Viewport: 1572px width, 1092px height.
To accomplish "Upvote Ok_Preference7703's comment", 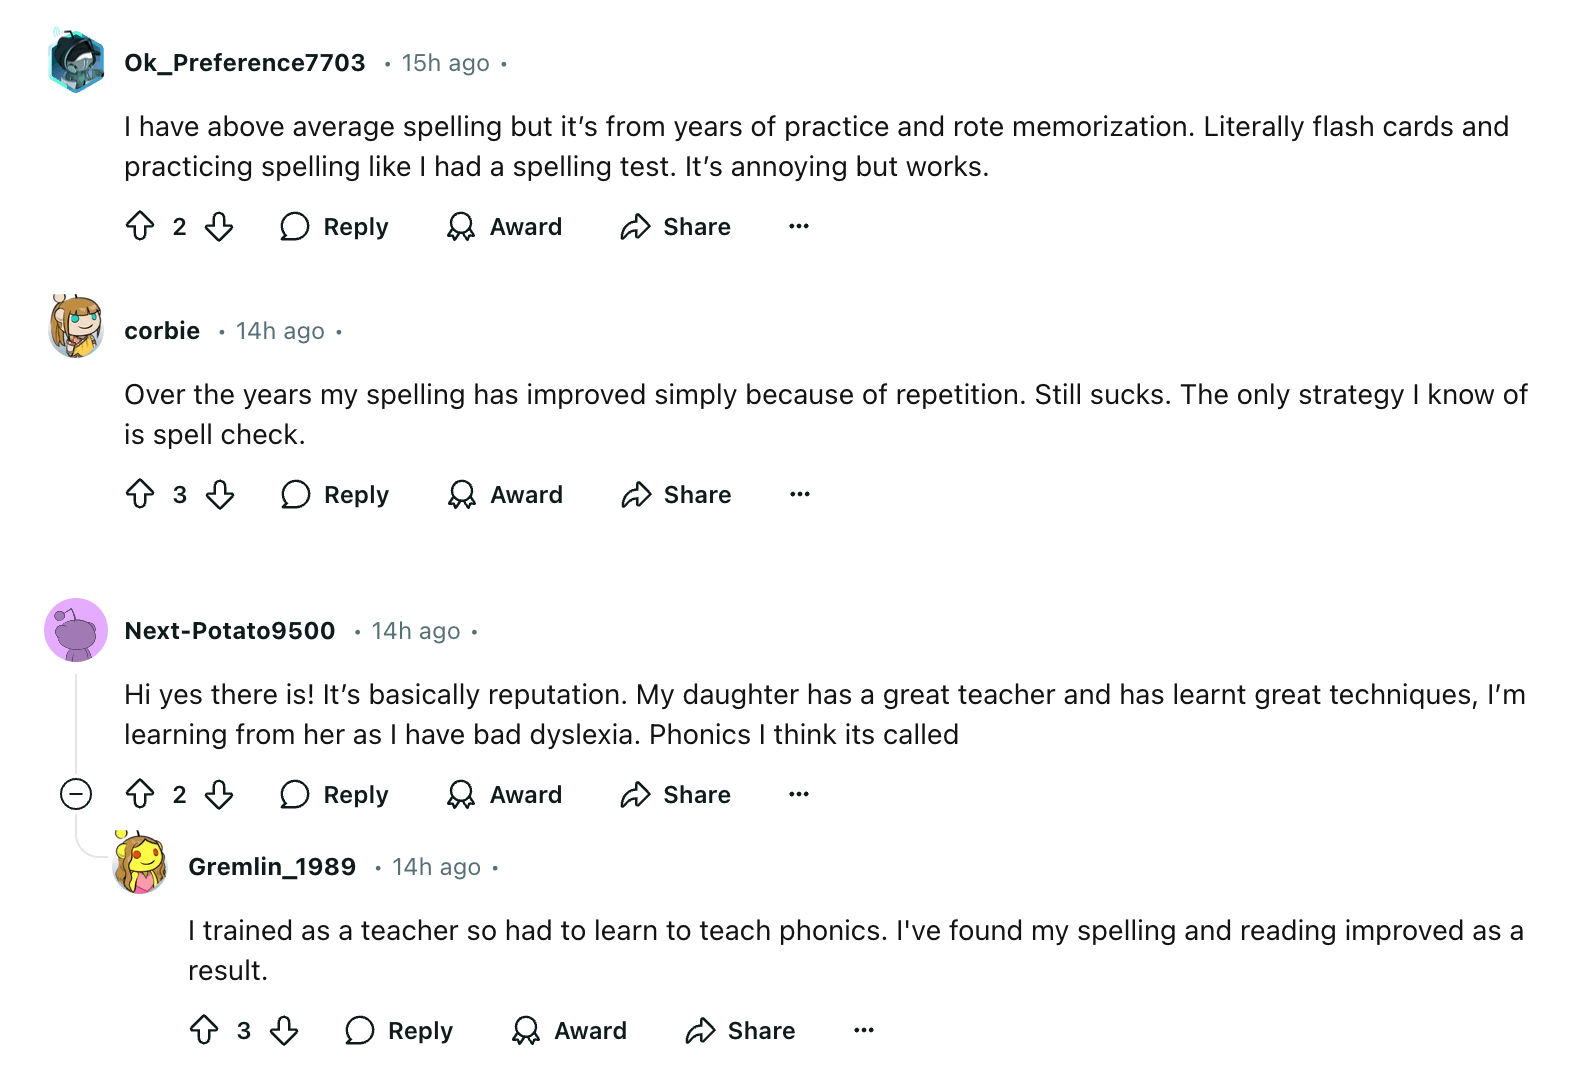I will (x=141, y=226).
